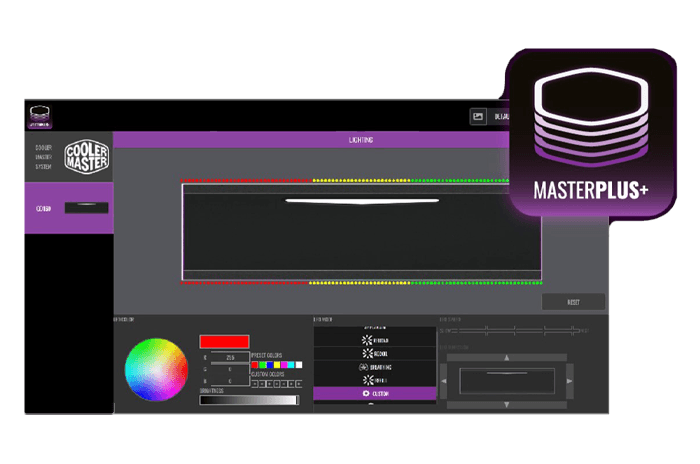Image resolution: width=700 pixels, height=464 pixels.
Task: Select the highlighted device in sidebar
Action: tap(68, 207)
